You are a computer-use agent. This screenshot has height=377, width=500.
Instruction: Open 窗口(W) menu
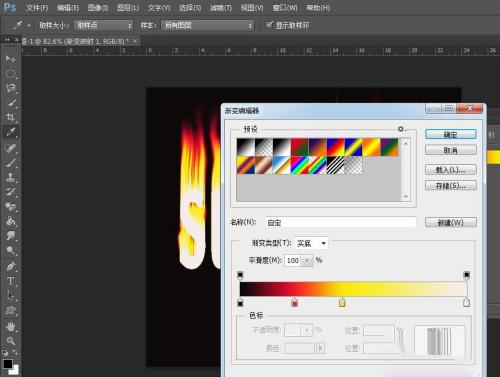click(285, 8)
